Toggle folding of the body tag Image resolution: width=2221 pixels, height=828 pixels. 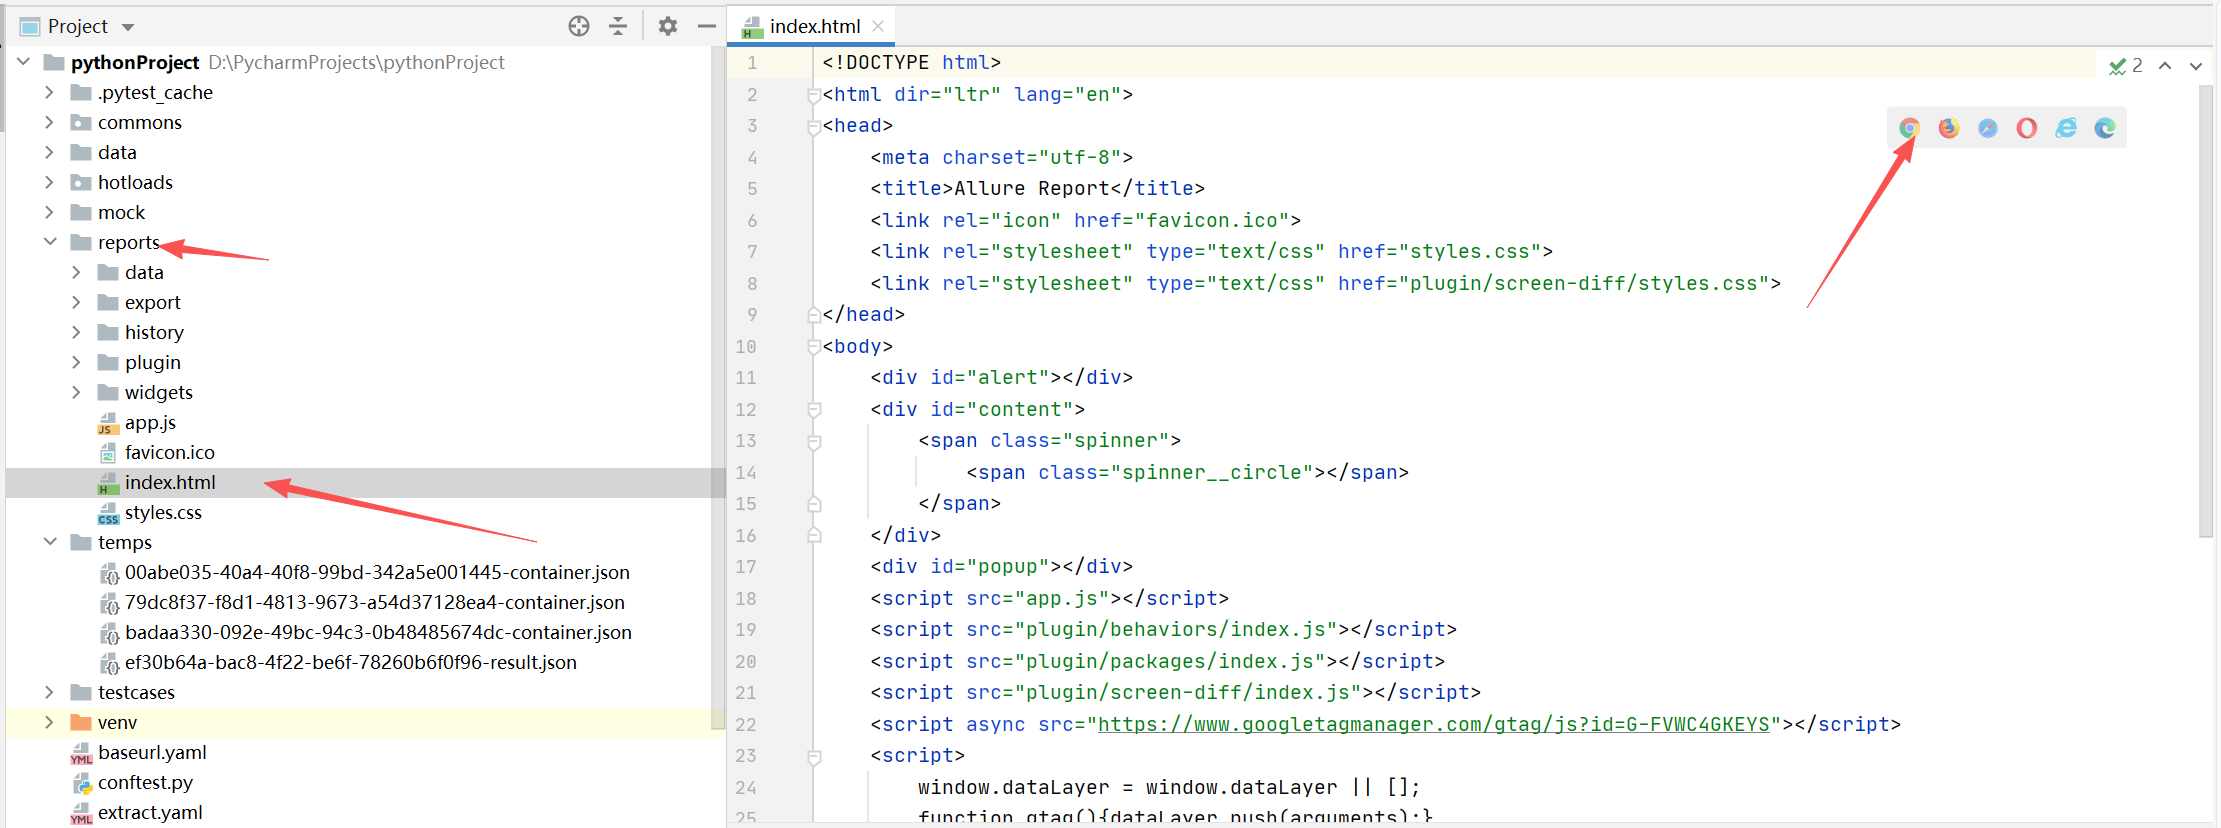814,347
